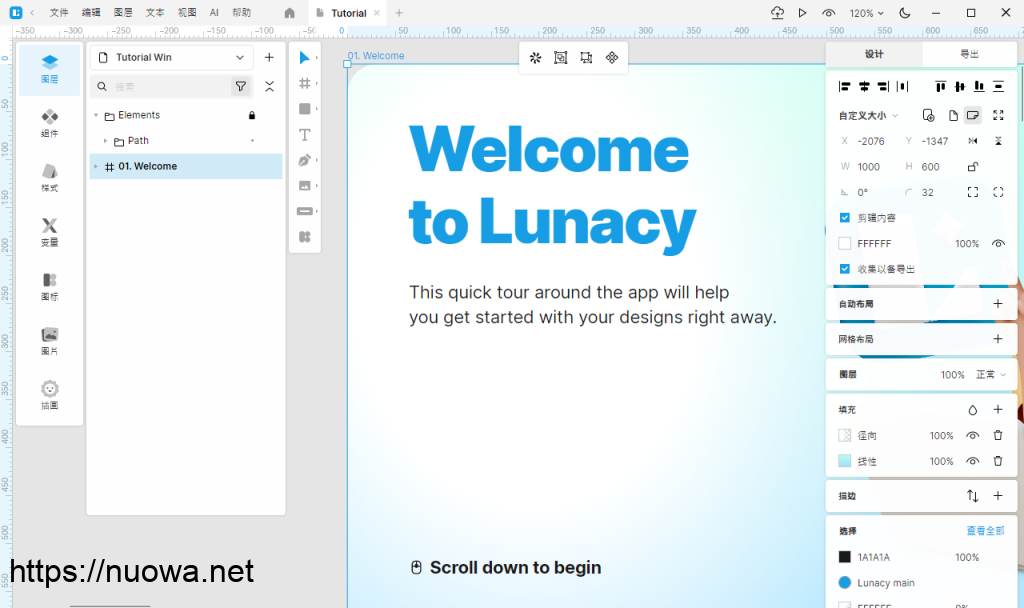1024x608 pixels.
Task: Open the 组件 components panel
Action: click(x=50, y=124)
